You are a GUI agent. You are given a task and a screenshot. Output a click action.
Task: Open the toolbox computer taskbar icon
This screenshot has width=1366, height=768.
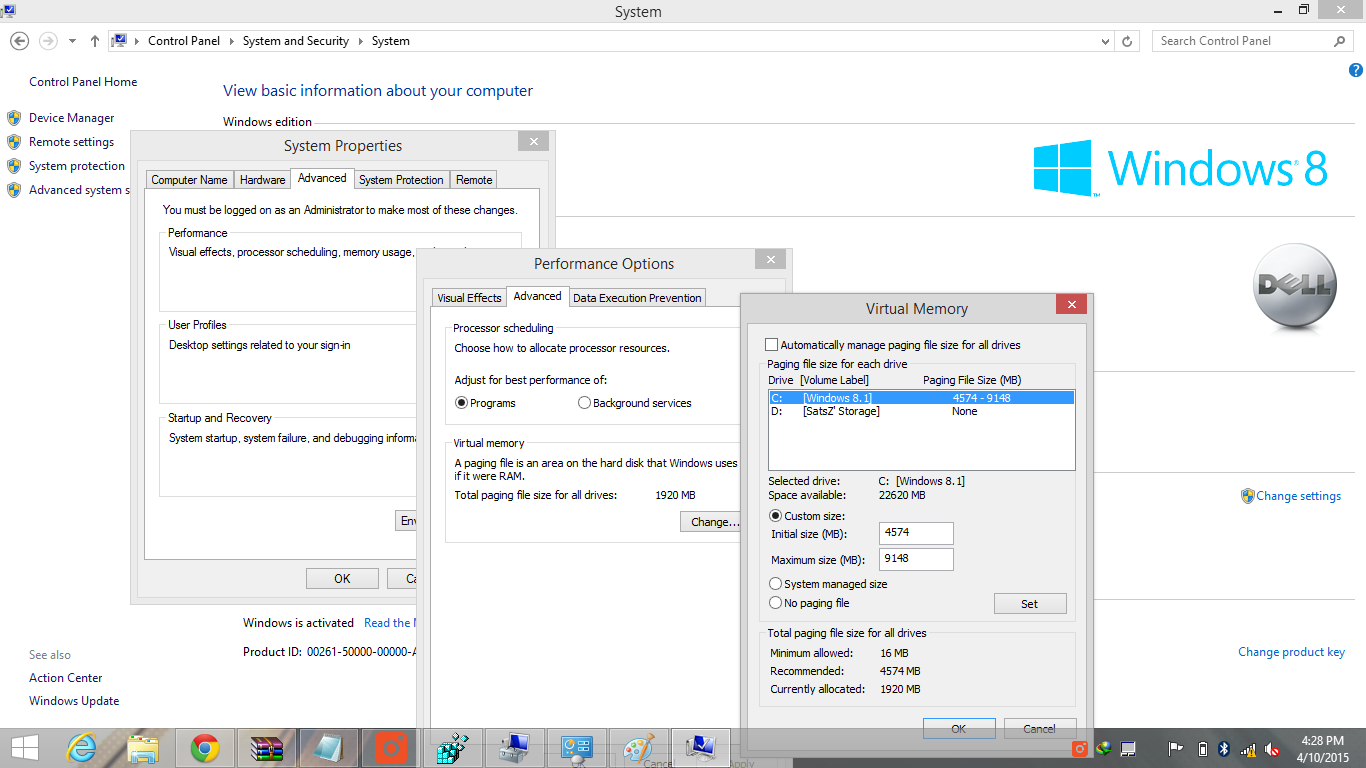pyautogui.click(x=515, y=748)
